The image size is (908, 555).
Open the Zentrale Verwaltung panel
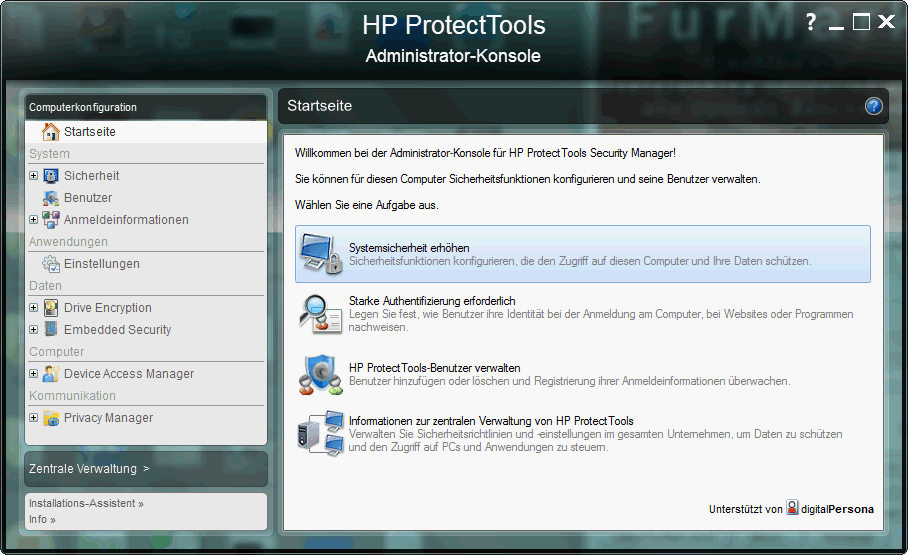point(146,469)
